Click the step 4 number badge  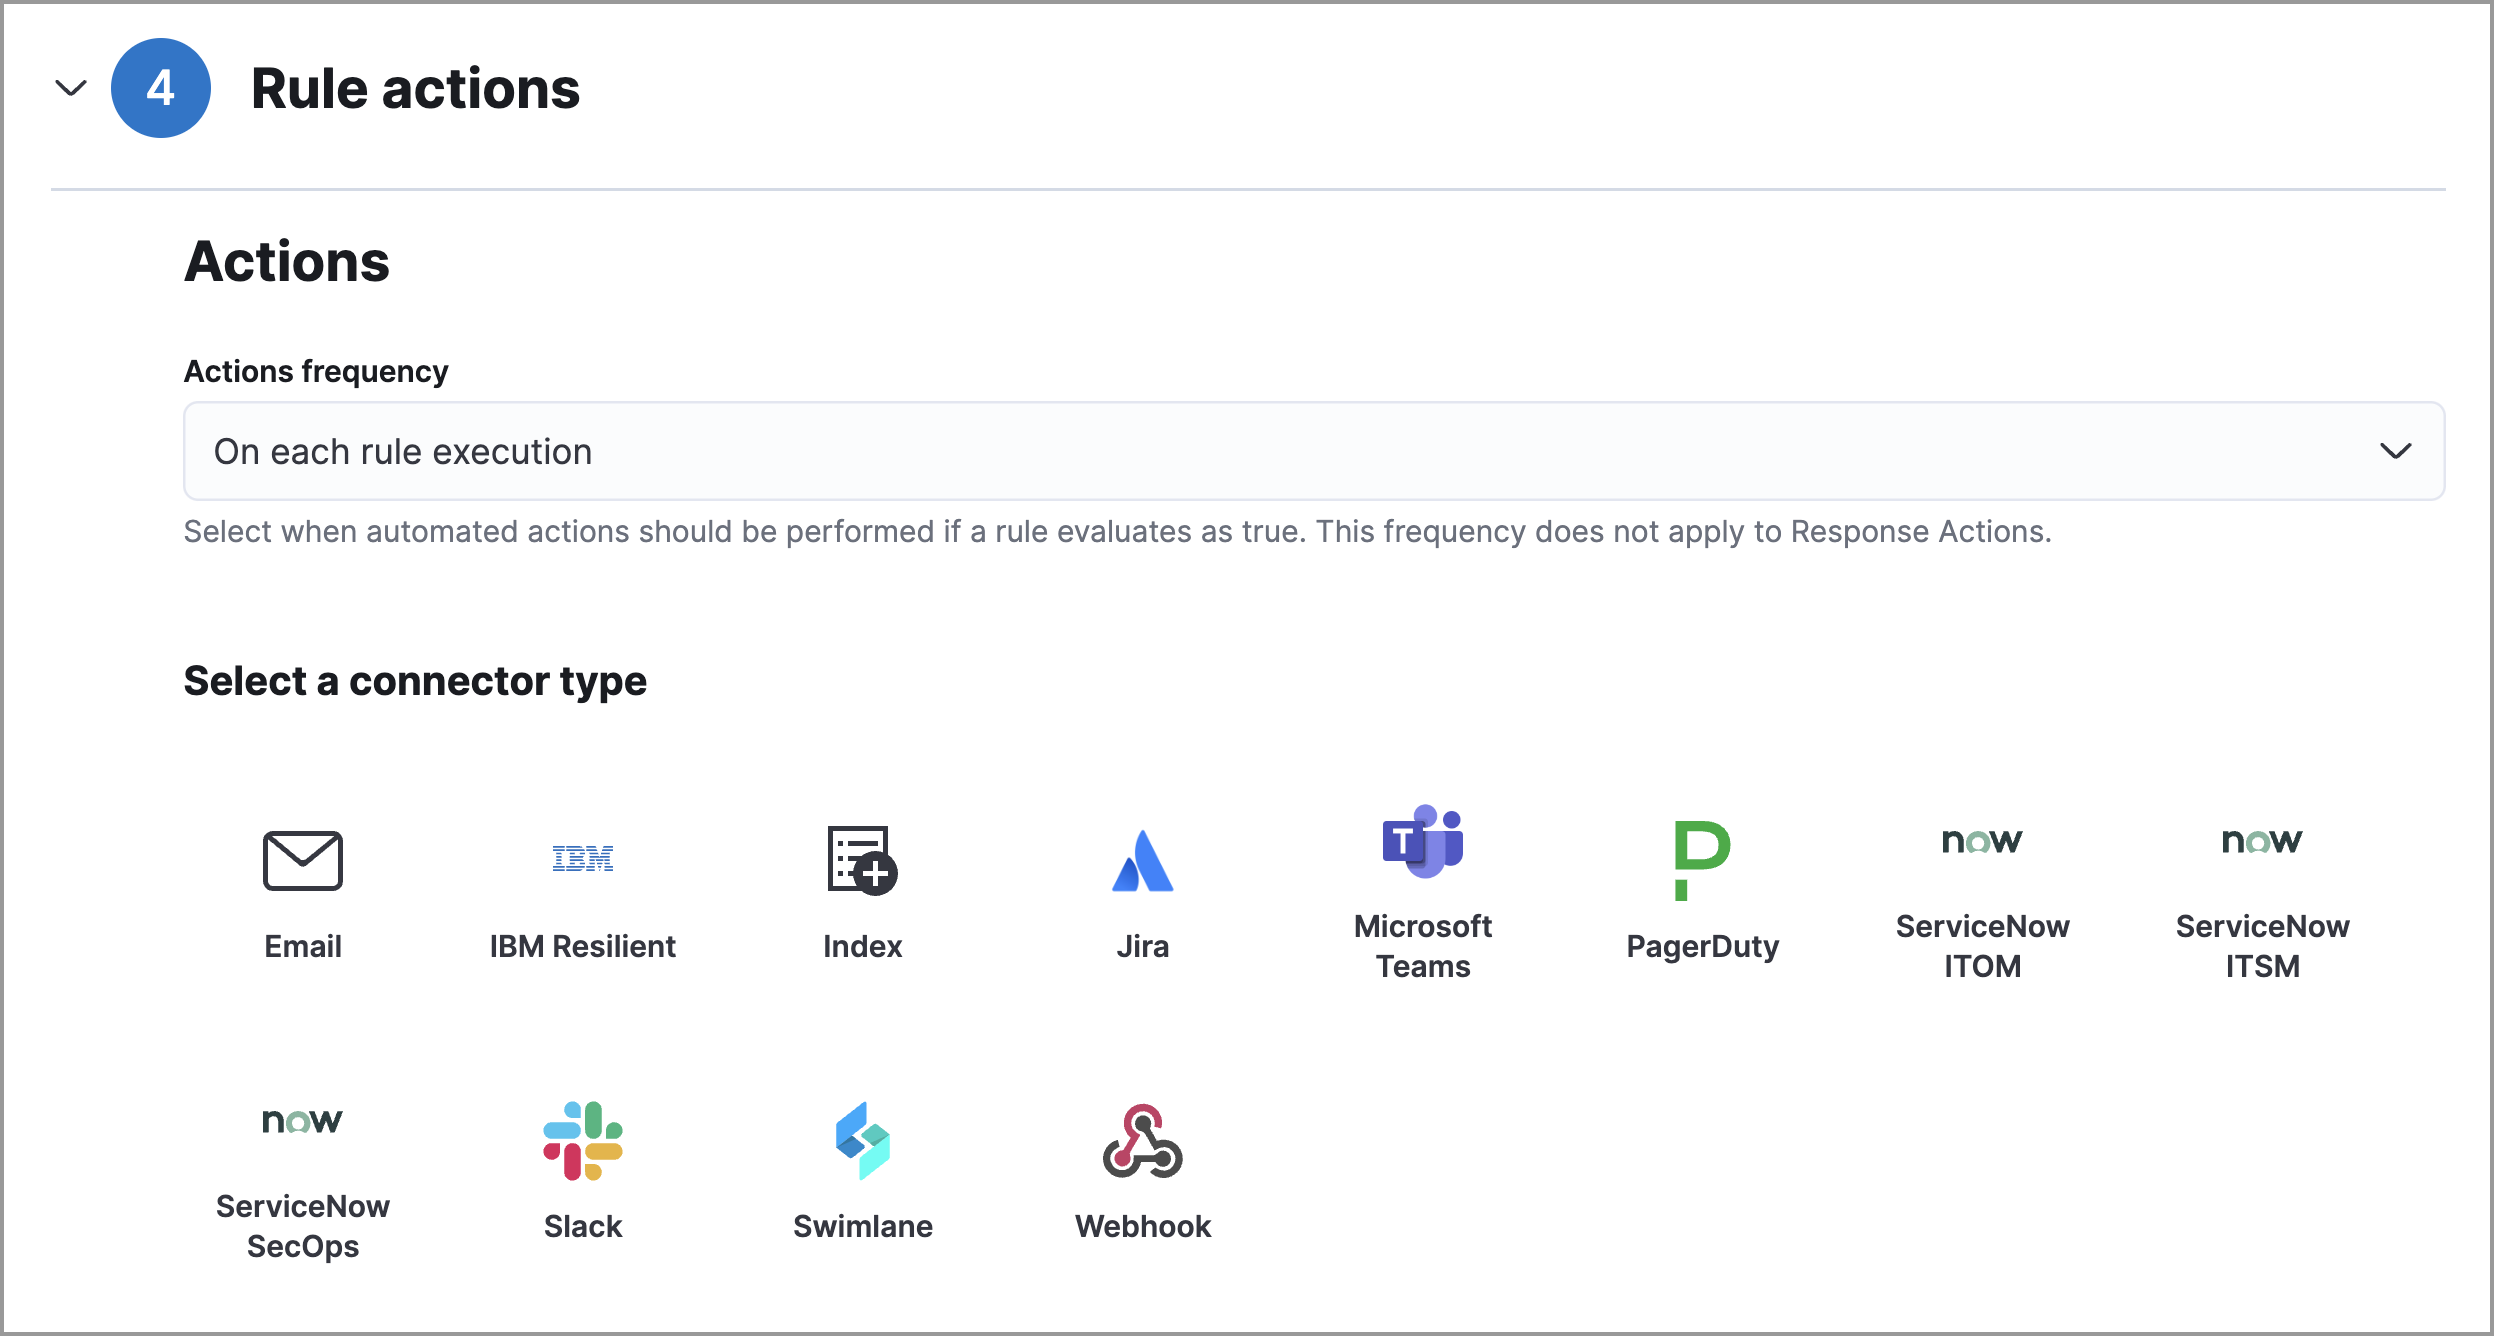pyautogui.click(x=161, y=88)
